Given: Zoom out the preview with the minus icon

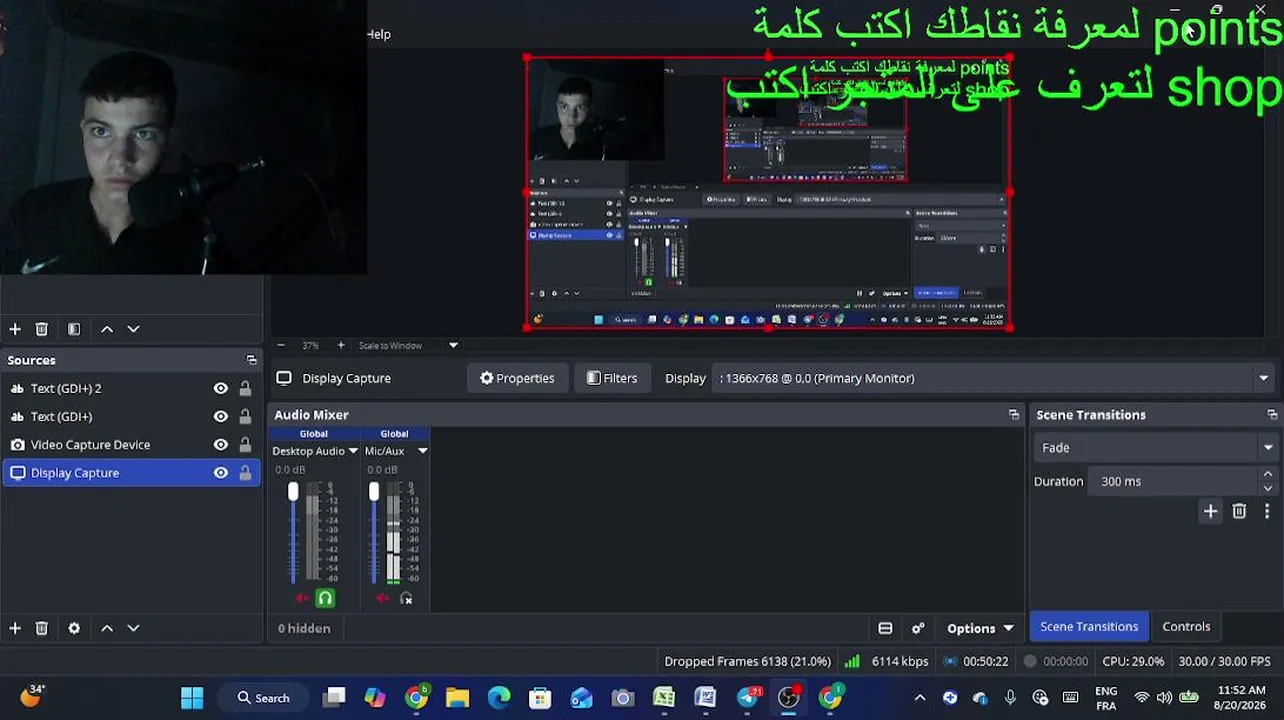Looking at the screenshot, I should (x=281, y=345).
